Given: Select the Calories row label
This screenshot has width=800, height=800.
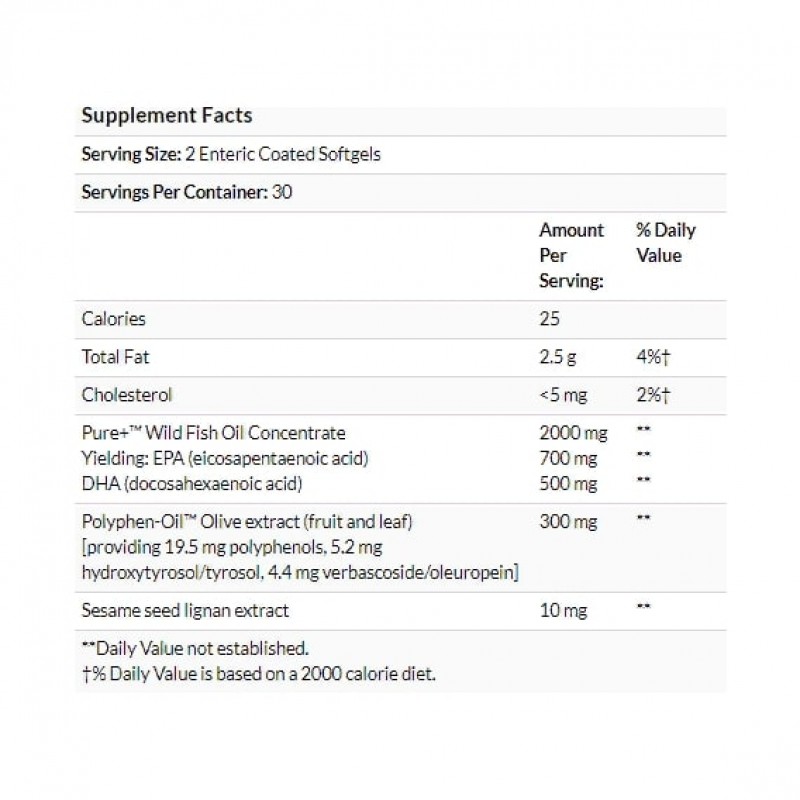Looking at the screenshot, I should (113, 319).
